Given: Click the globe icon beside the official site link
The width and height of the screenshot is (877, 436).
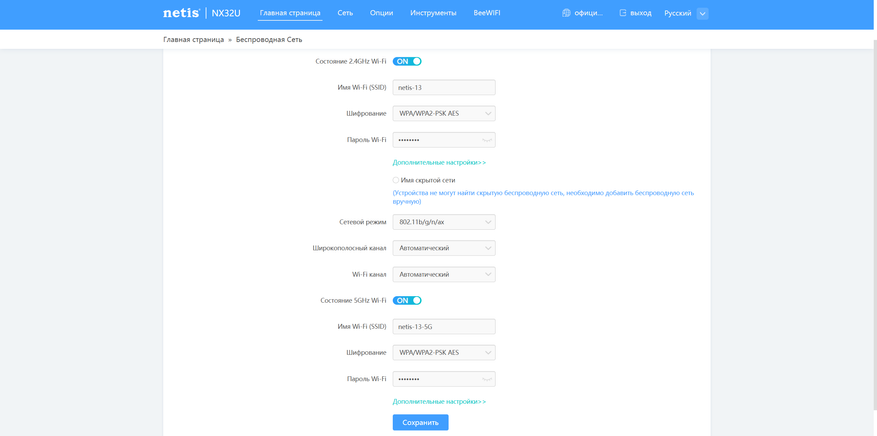Looking at the screenshot, I should [x=566, y=13].
